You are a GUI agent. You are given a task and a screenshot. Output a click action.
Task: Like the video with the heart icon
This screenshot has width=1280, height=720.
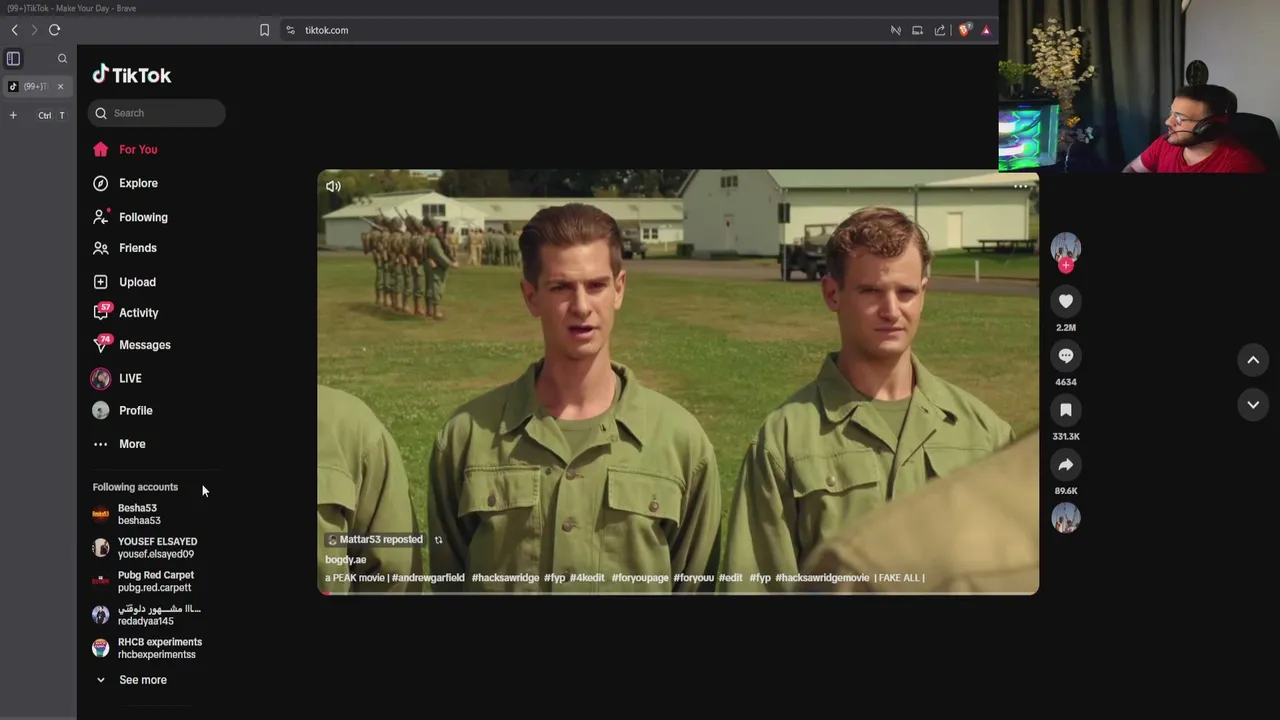point(1066,301)
